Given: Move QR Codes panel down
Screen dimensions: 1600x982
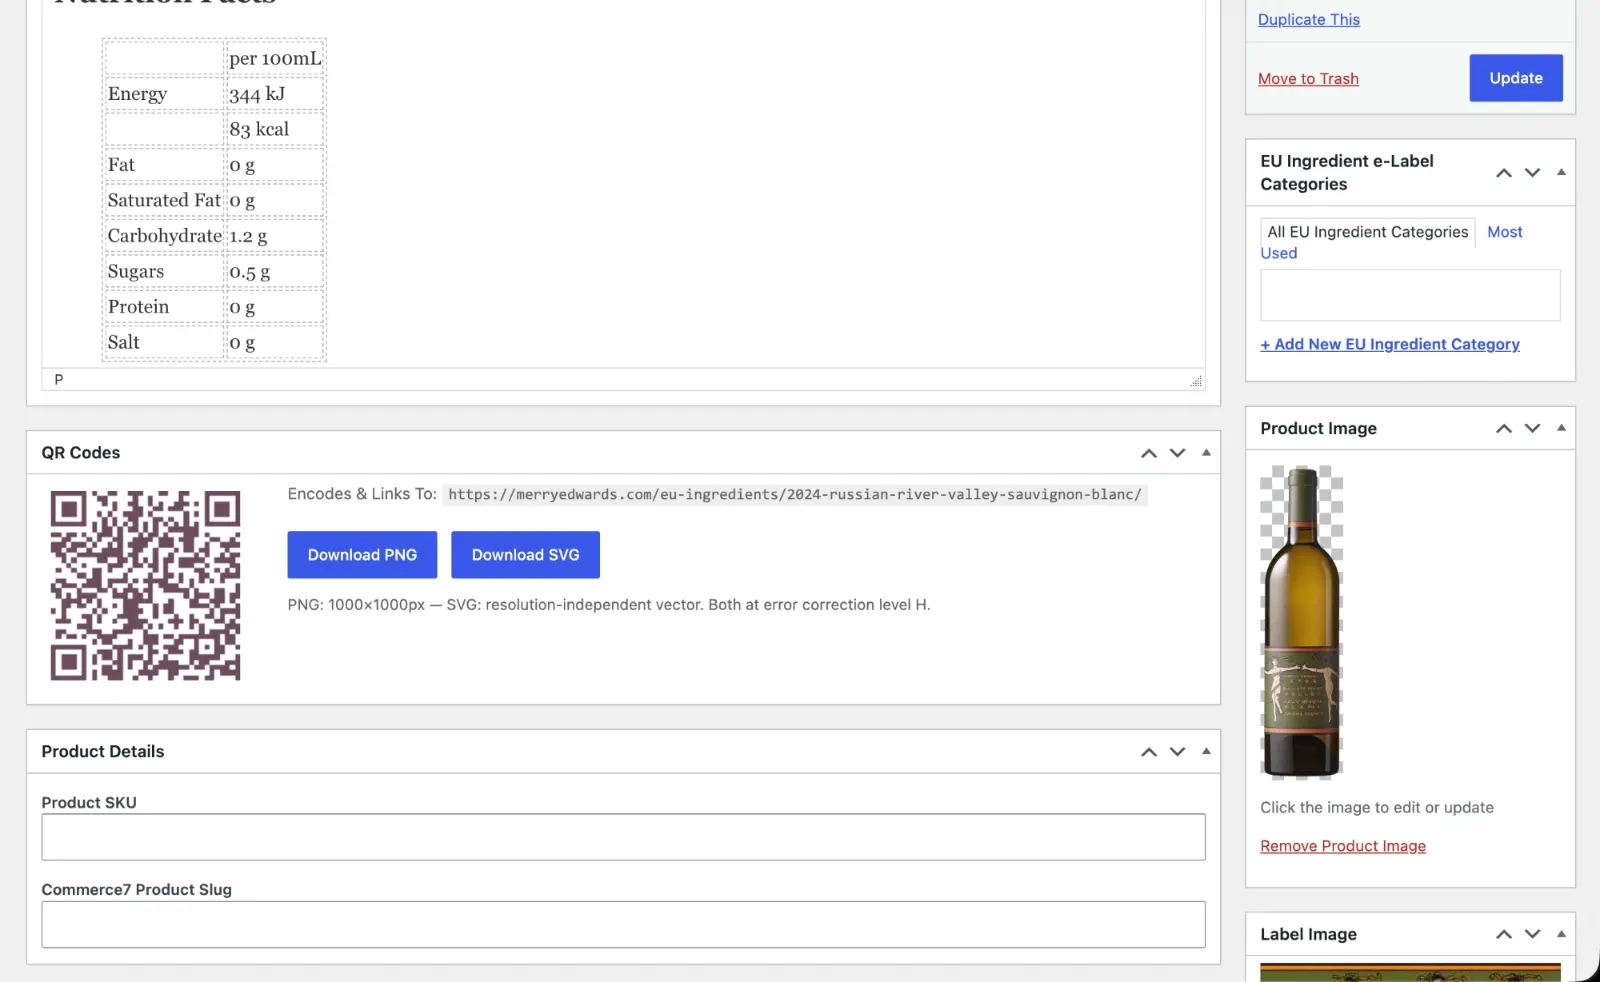Looking at the screenshot, I should tap(1178, 453).
